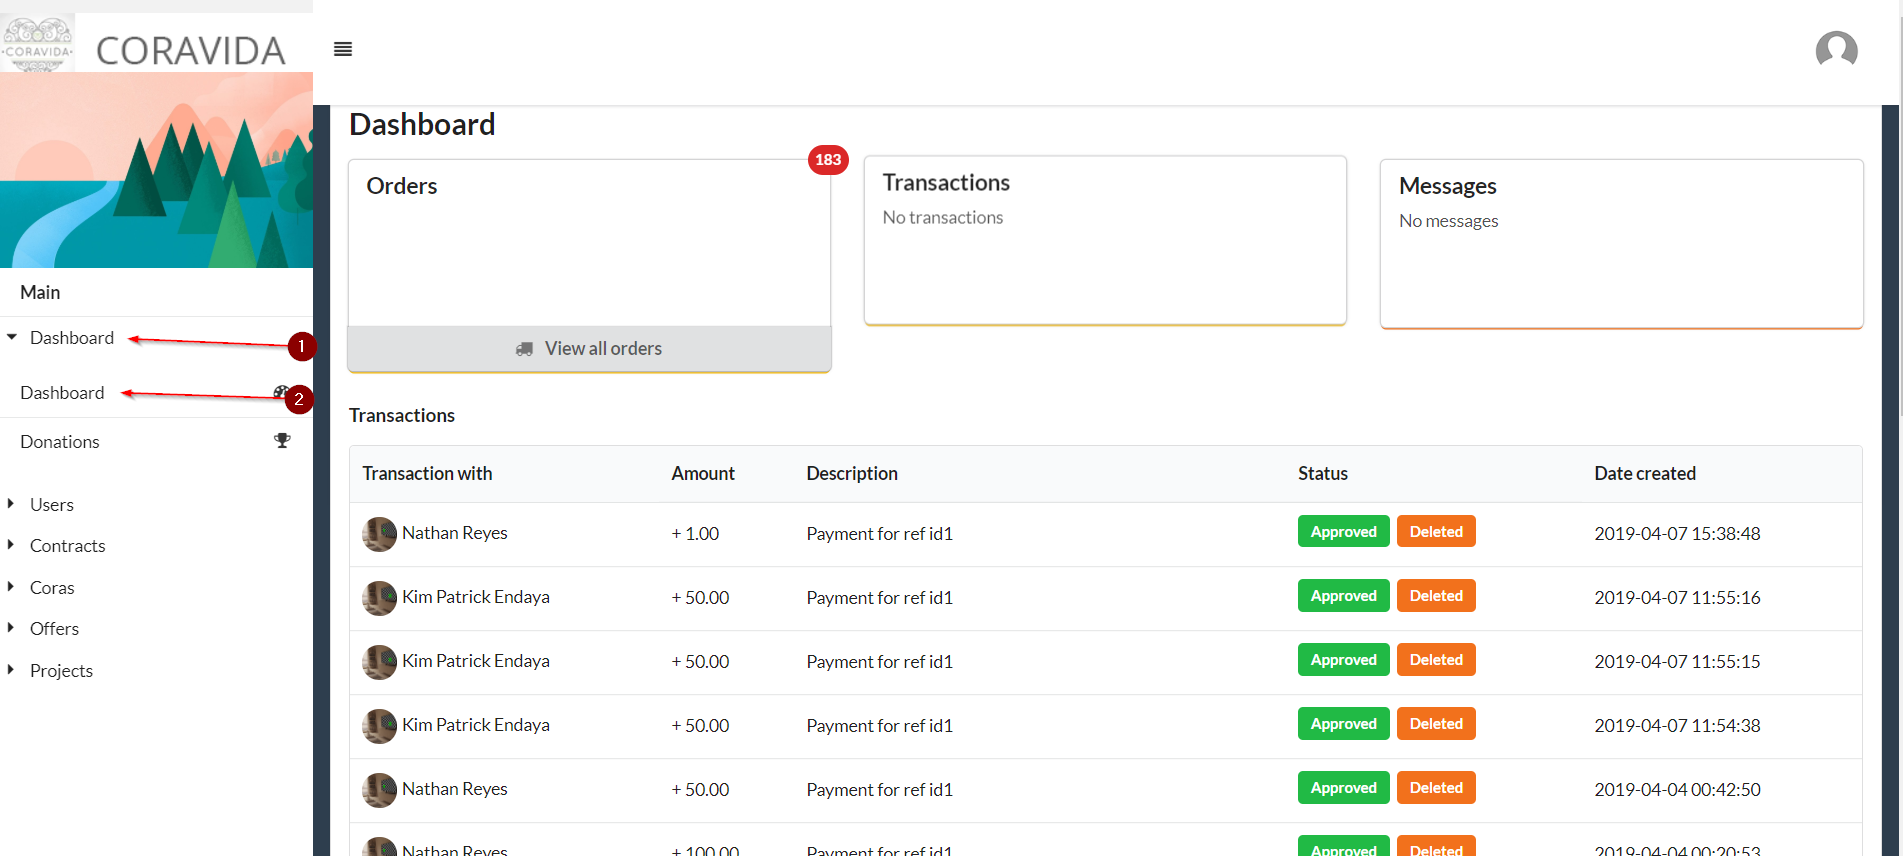Image resolution: width=1903 pixels, height=856 pixels.
Task: Click the truck icon in View all orders
Action: (524, 349)
